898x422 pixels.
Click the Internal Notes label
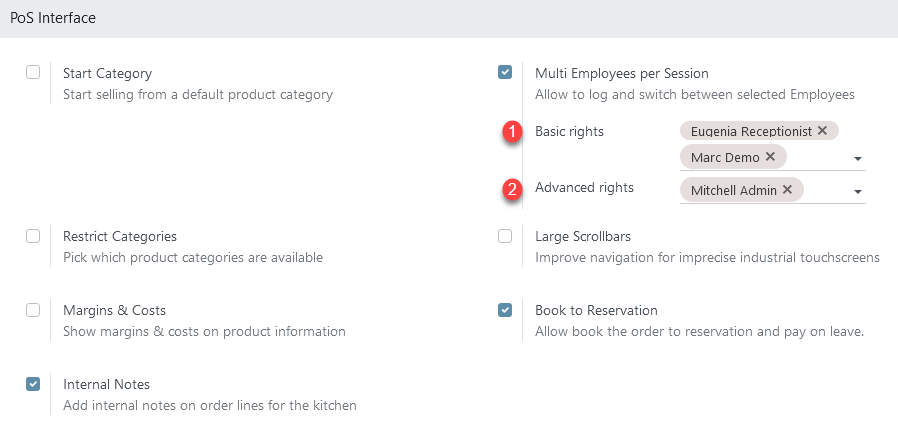point(107,384)
